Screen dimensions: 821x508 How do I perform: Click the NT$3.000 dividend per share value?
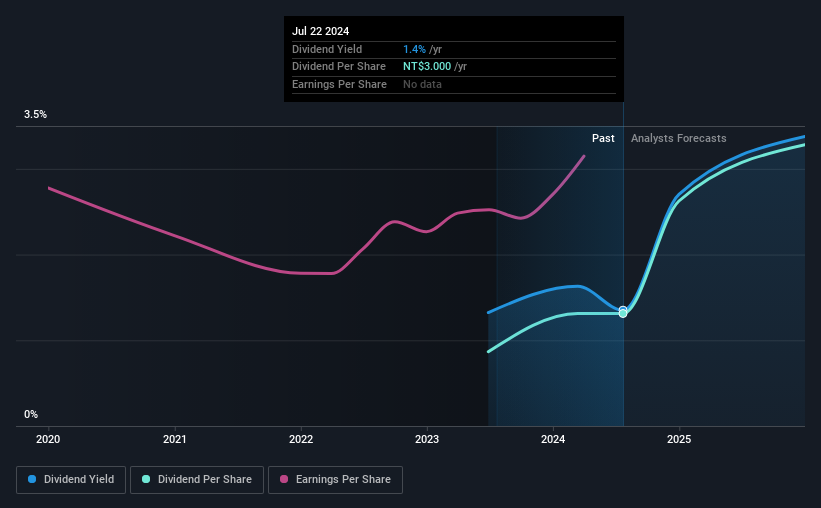pos(427,67)
